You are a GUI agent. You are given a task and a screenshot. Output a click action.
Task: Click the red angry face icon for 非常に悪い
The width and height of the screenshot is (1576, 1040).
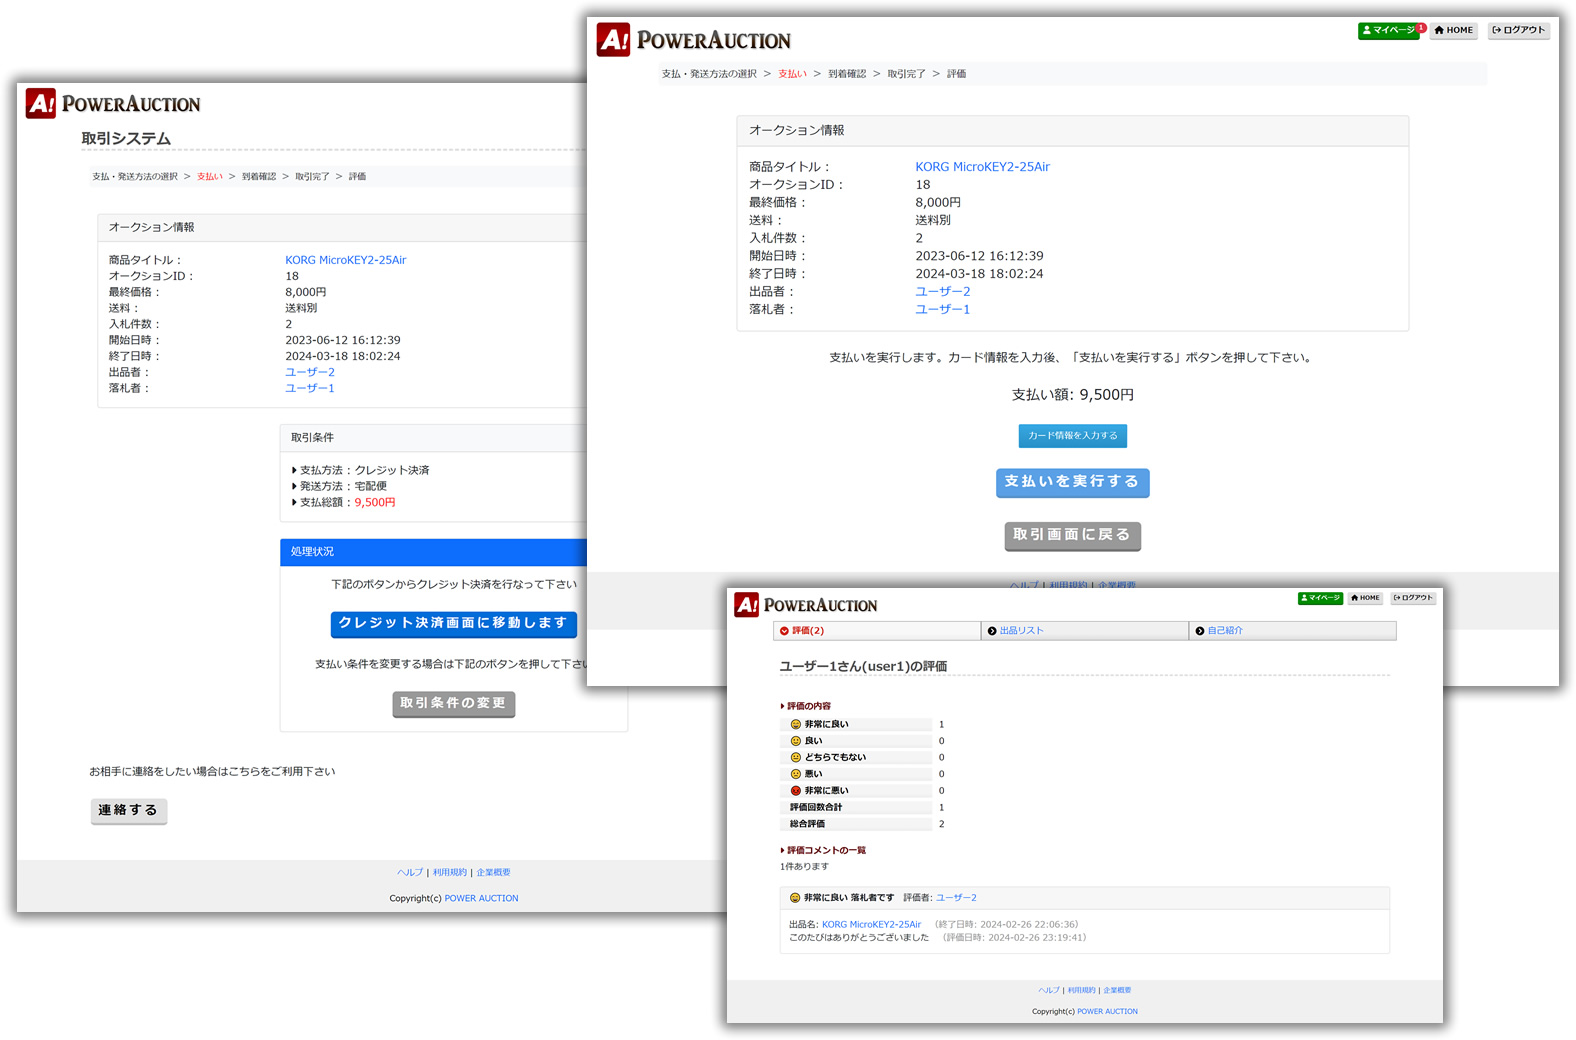(796, 790)
